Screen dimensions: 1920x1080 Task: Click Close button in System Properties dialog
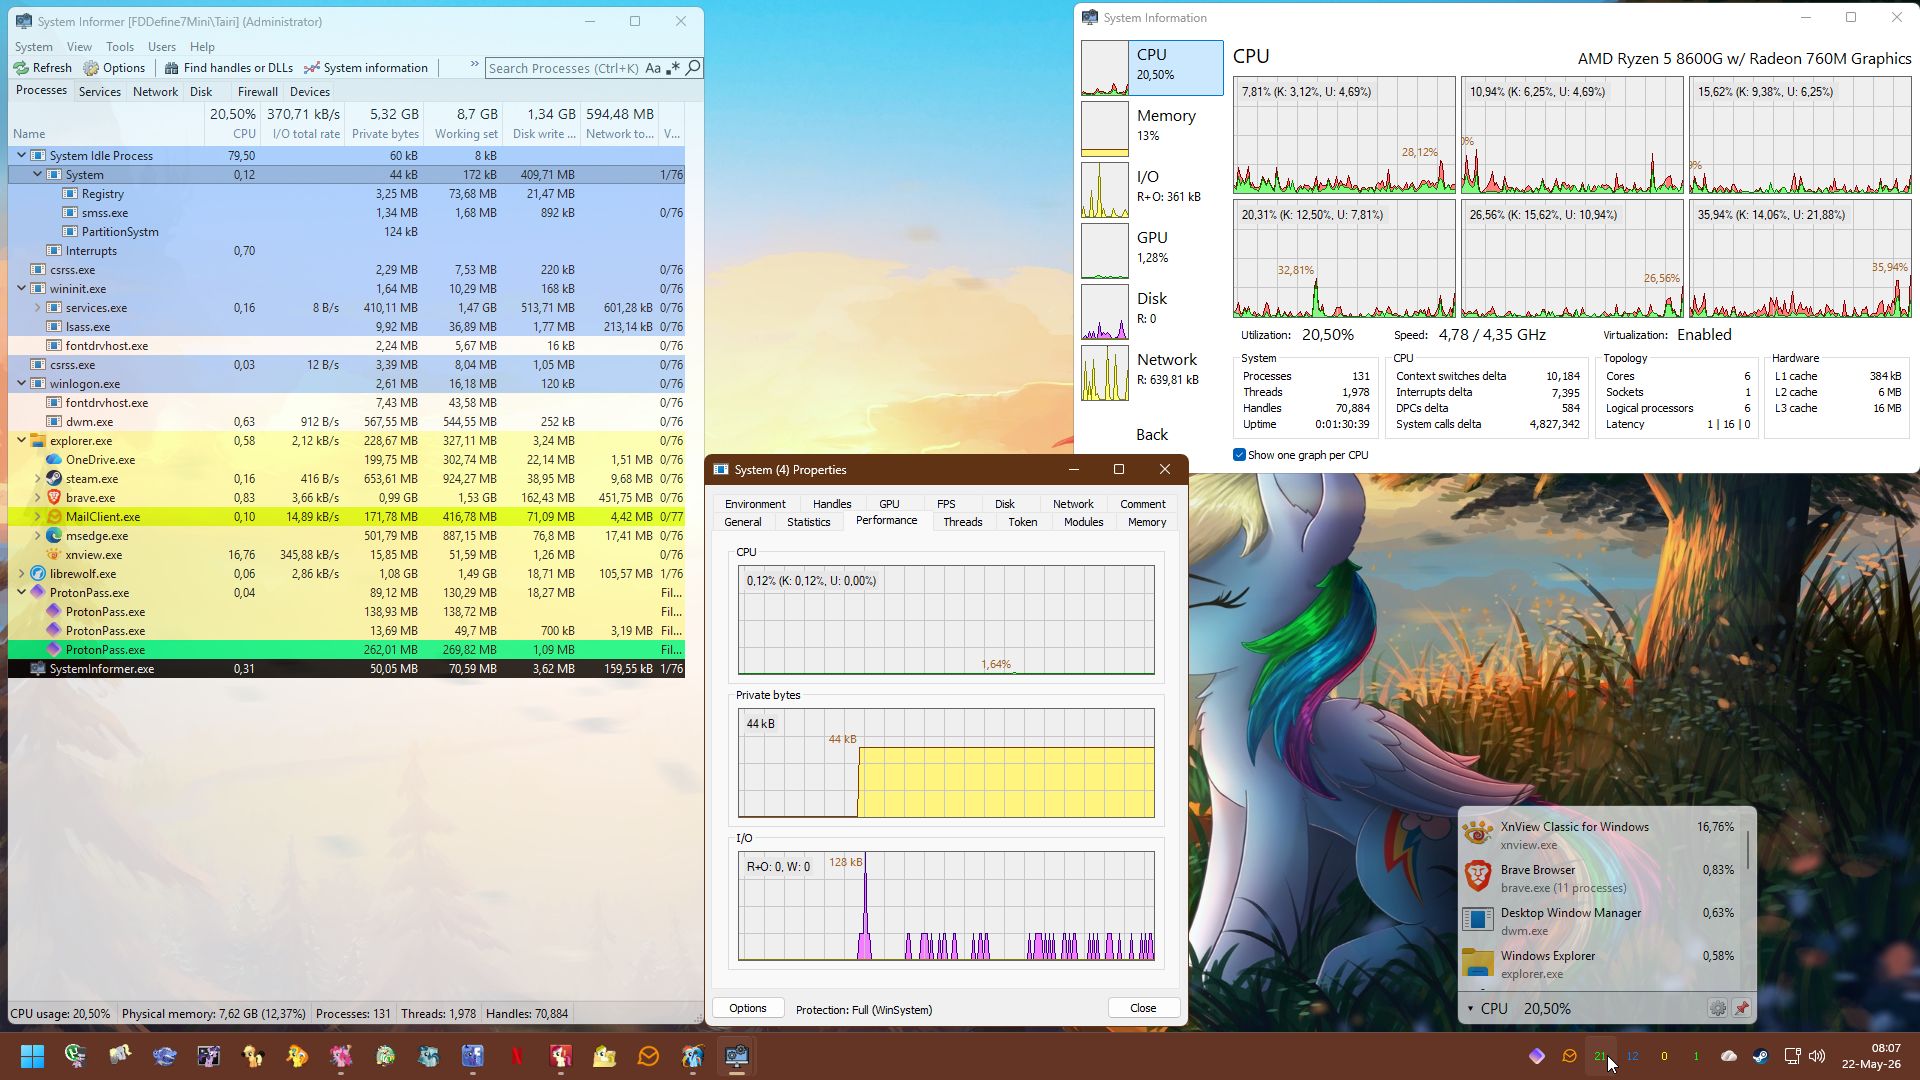tap(1143, 1008)
